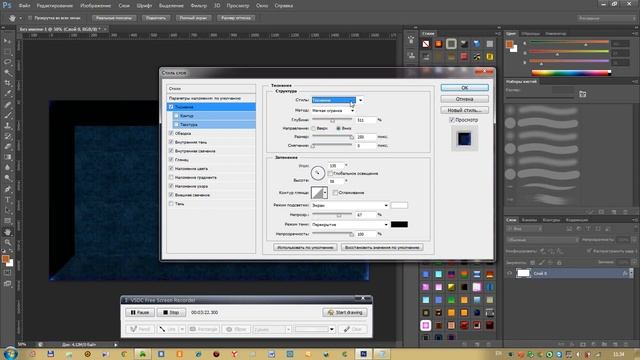
Task: Select the Rectangular Marquee tool
Action: [x=7, y=51]
